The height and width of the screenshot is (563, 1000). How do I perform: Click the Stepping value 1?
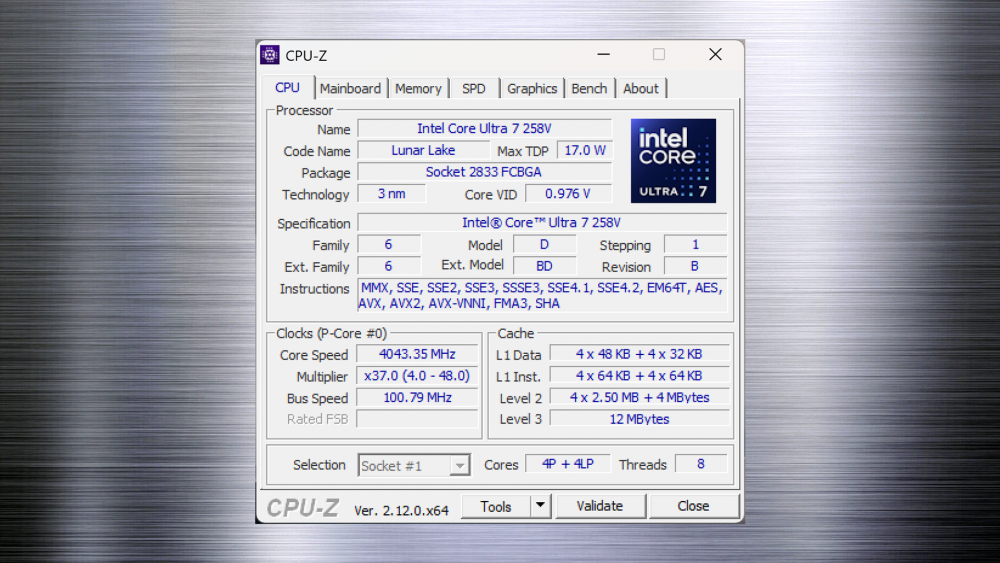[x=695, y=245]
